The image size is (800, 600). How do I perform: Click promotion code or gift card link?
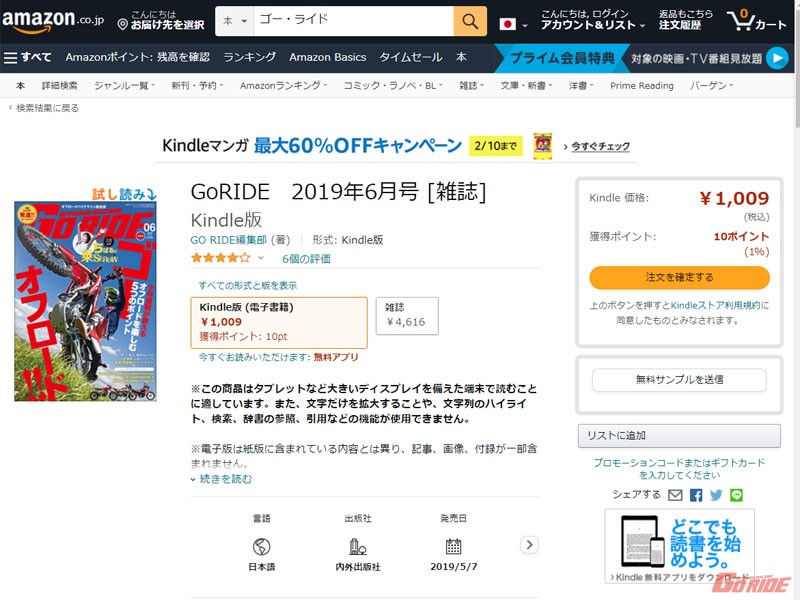click(x=679, y=468)
